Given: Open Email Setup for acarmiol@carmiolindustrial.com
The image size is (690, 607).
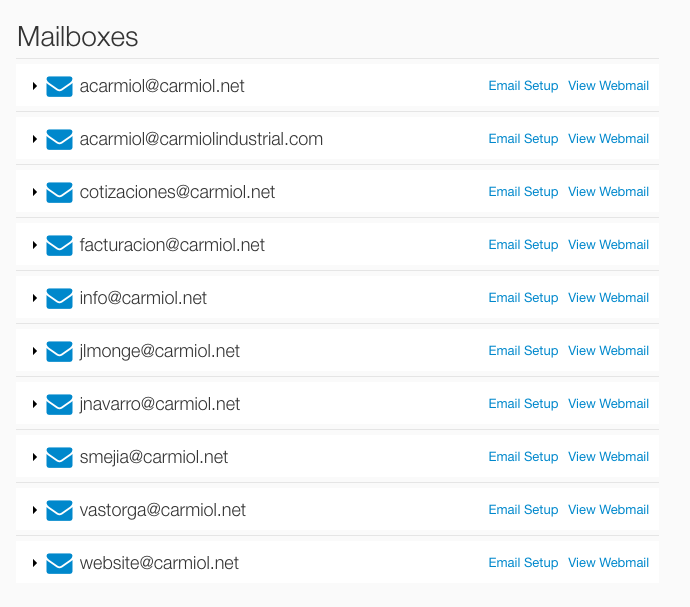Looking at the screenshot, I should click(x=523, y=139).
